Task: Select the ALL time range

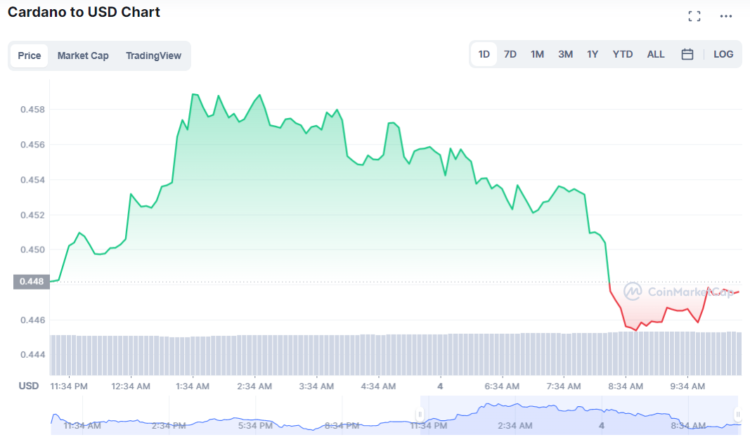Action: coord(656,54)
